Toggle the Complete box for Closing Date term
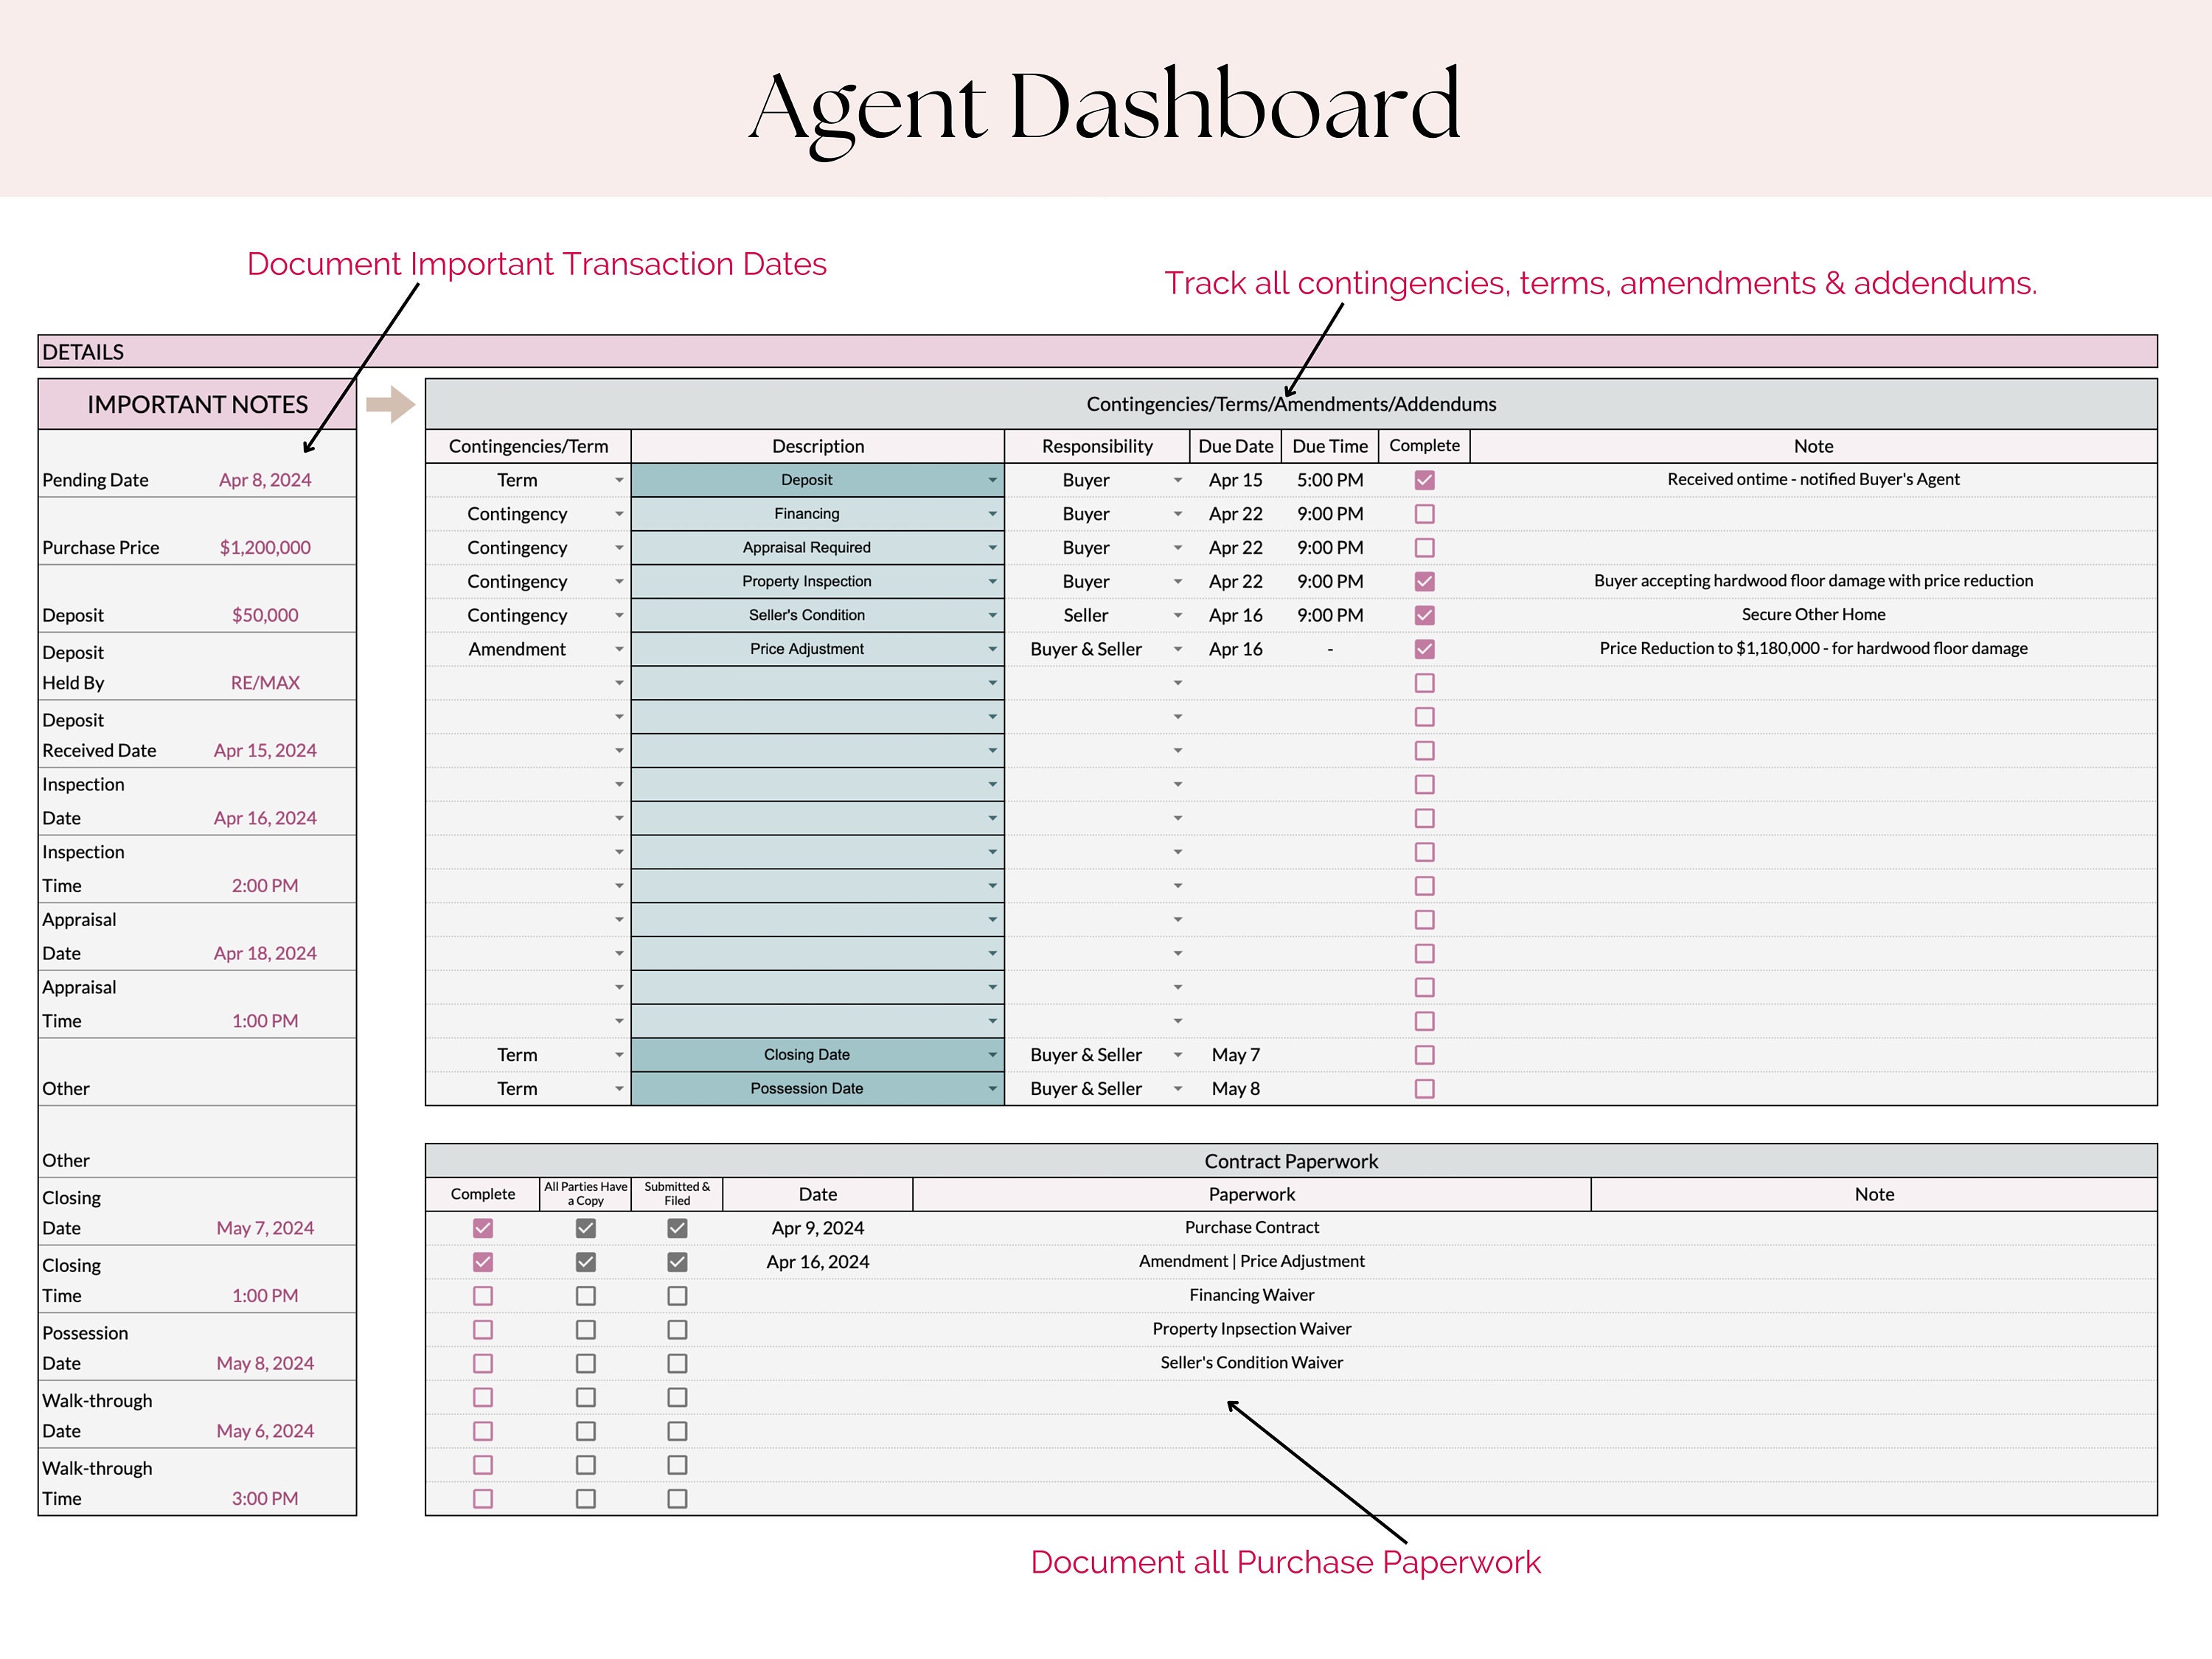The height and width of the screenshot is (1659, 2212). (x=1424, y=1054)
